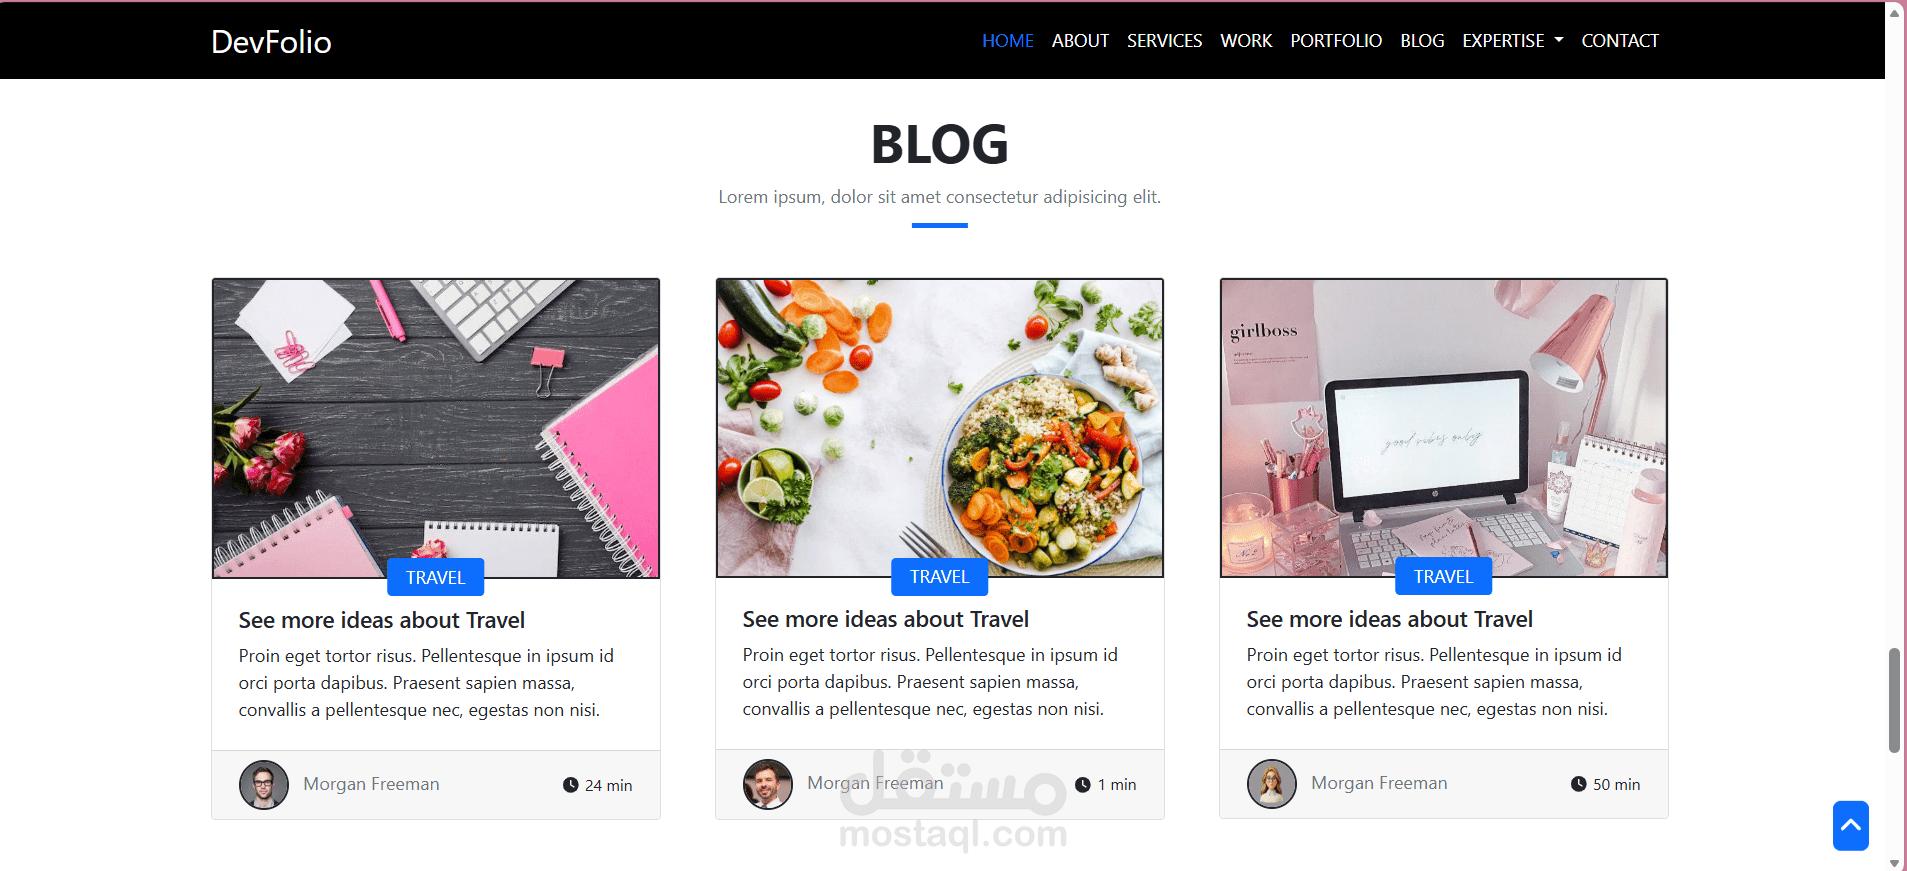Open the girlboss desk image thumbnail
Viewport: 1907px width, 871px height.
tap(1443, 428)
